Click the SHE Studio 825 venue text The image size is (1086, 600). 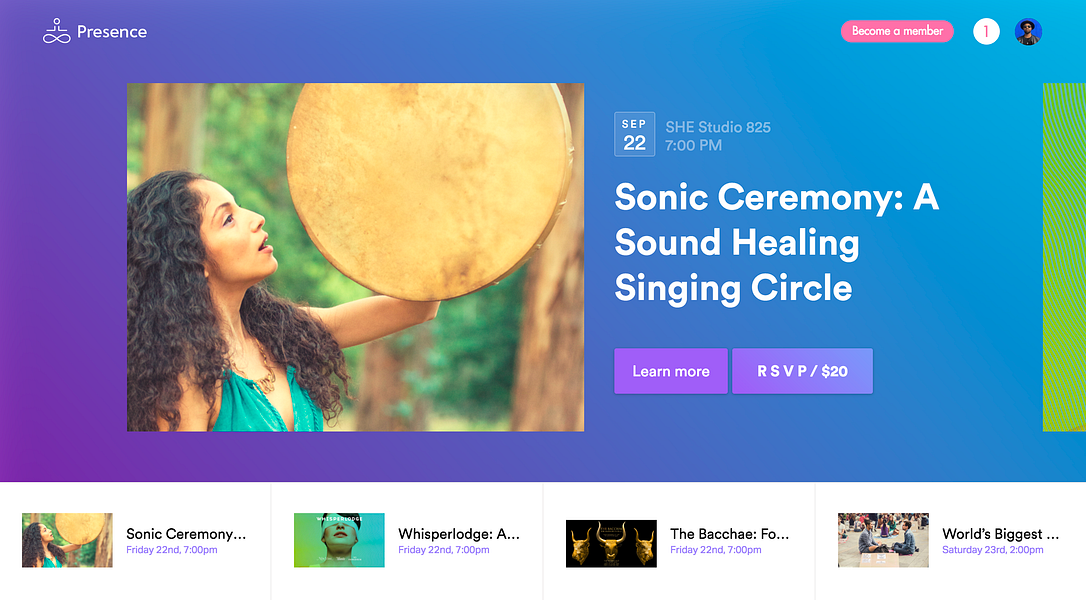pos(718,127)
